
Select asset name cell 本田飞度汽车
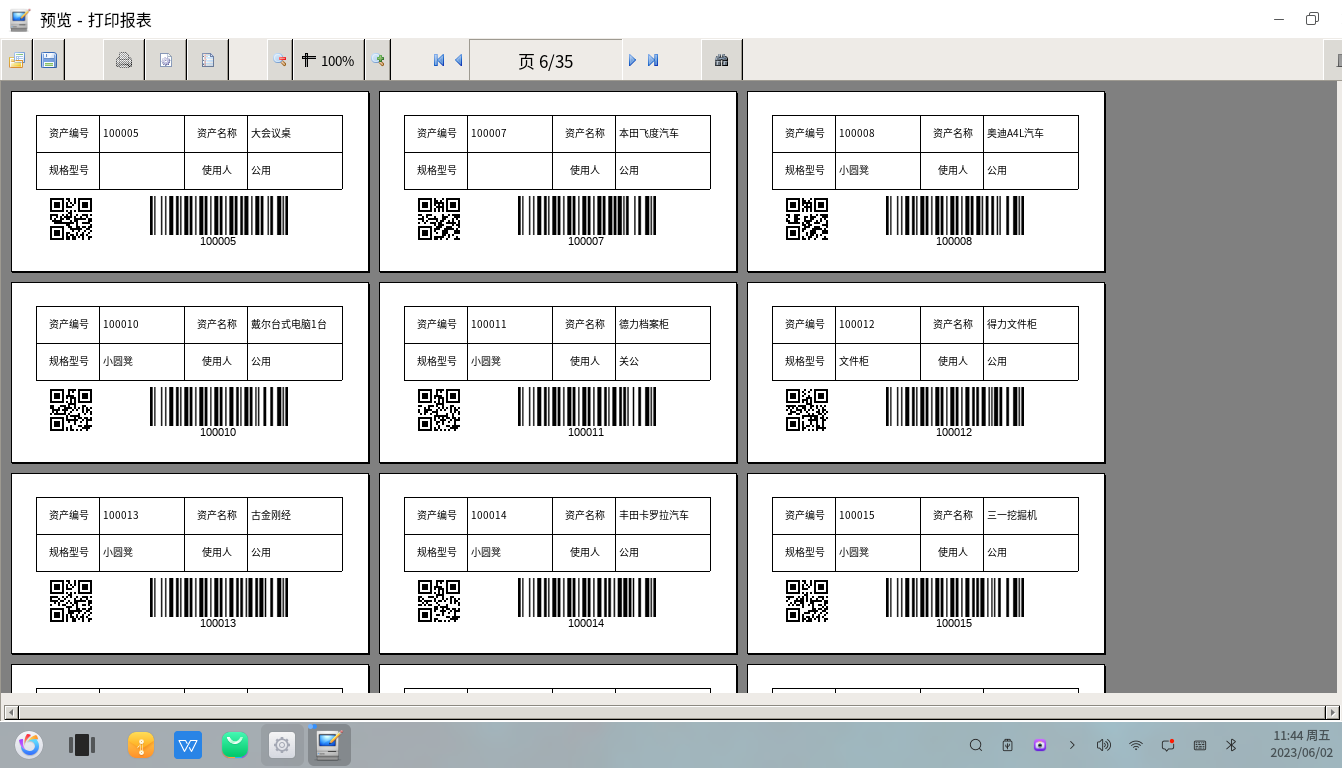[663, 134]
